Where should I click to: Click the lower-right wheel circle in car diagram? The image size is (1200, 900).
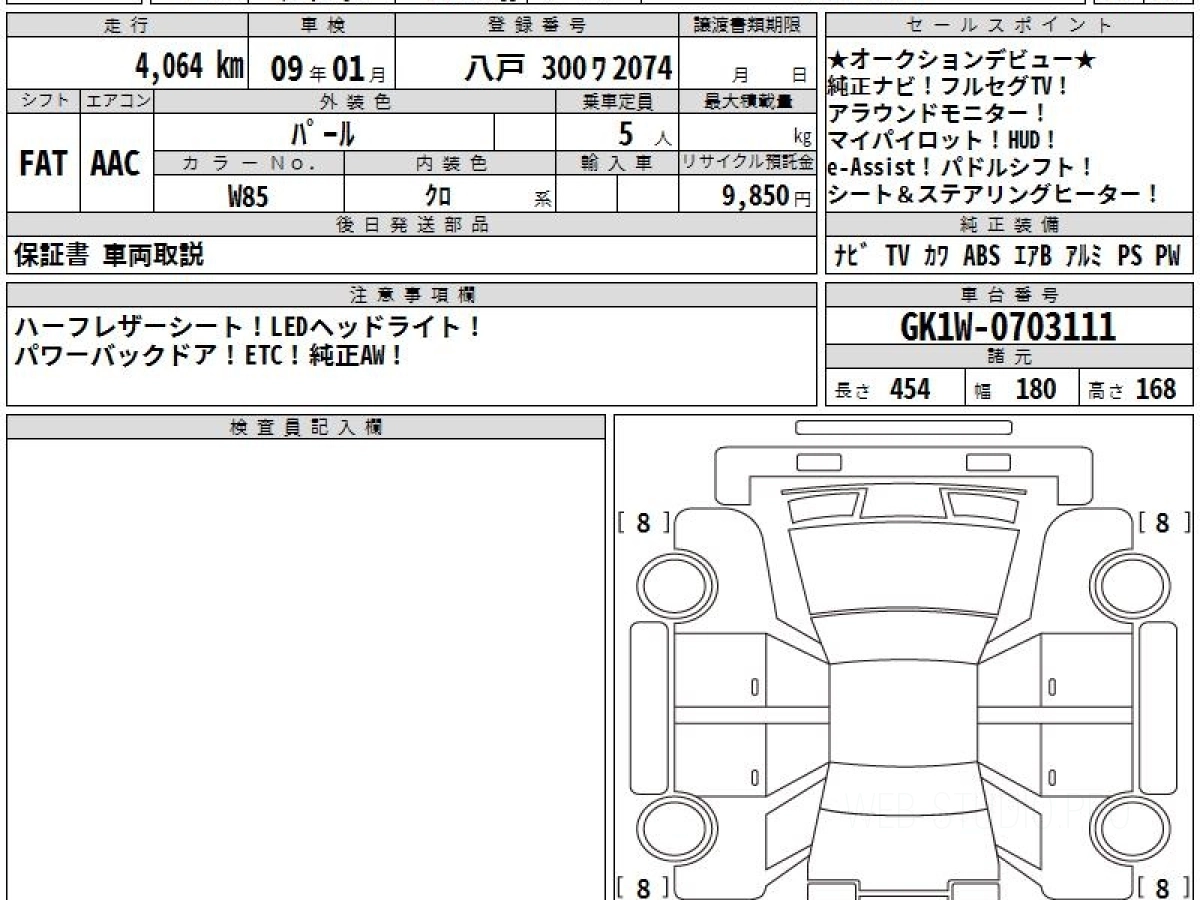(1122, 830)
